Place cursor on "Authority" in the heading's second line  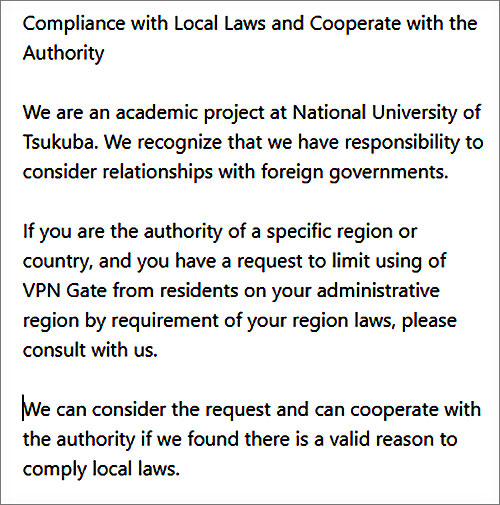63,54
